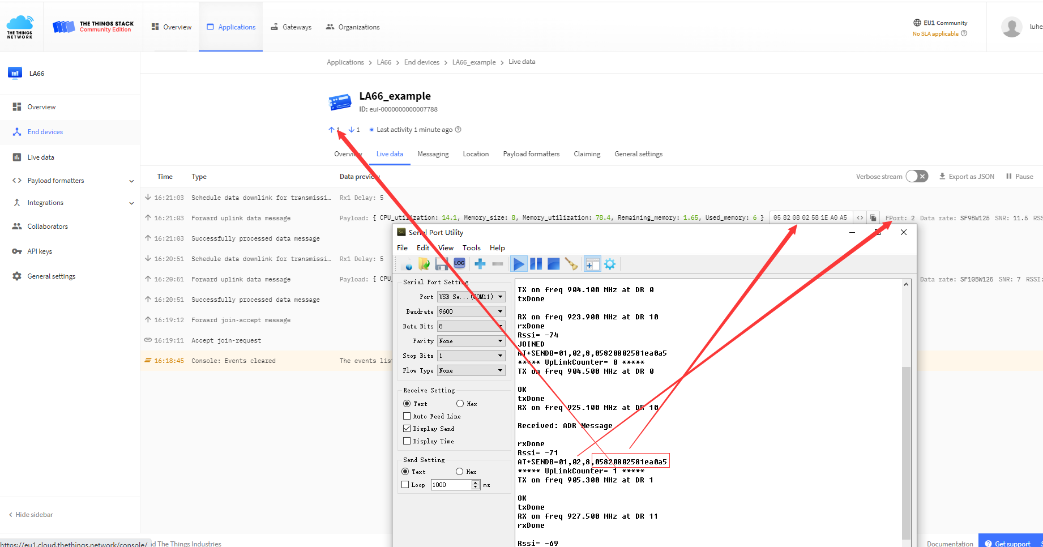Image resolution: width=1043 pixels, height=547 pixels.
Task: Switch to the Location tab
Action: (x=476, y=154)
